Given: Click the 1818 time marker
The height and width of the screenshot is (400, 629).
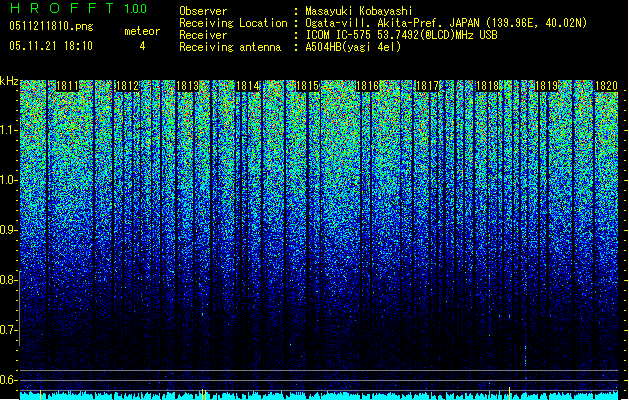Looking at the screenshot, I should [x=487, y=86].
